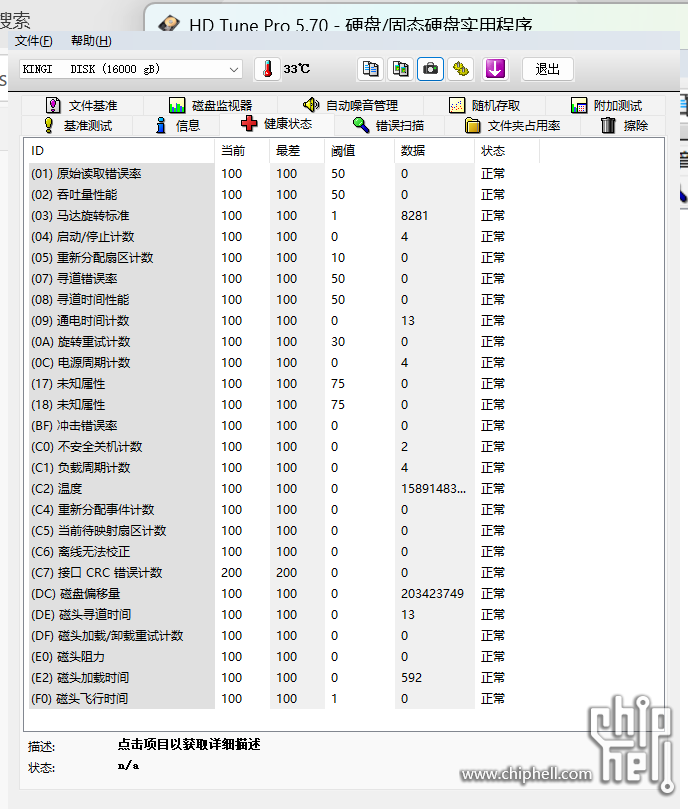Screen dimensions: 688x809
Task: Select the (09) 通电时间计数 row
Action: [284, 321]
